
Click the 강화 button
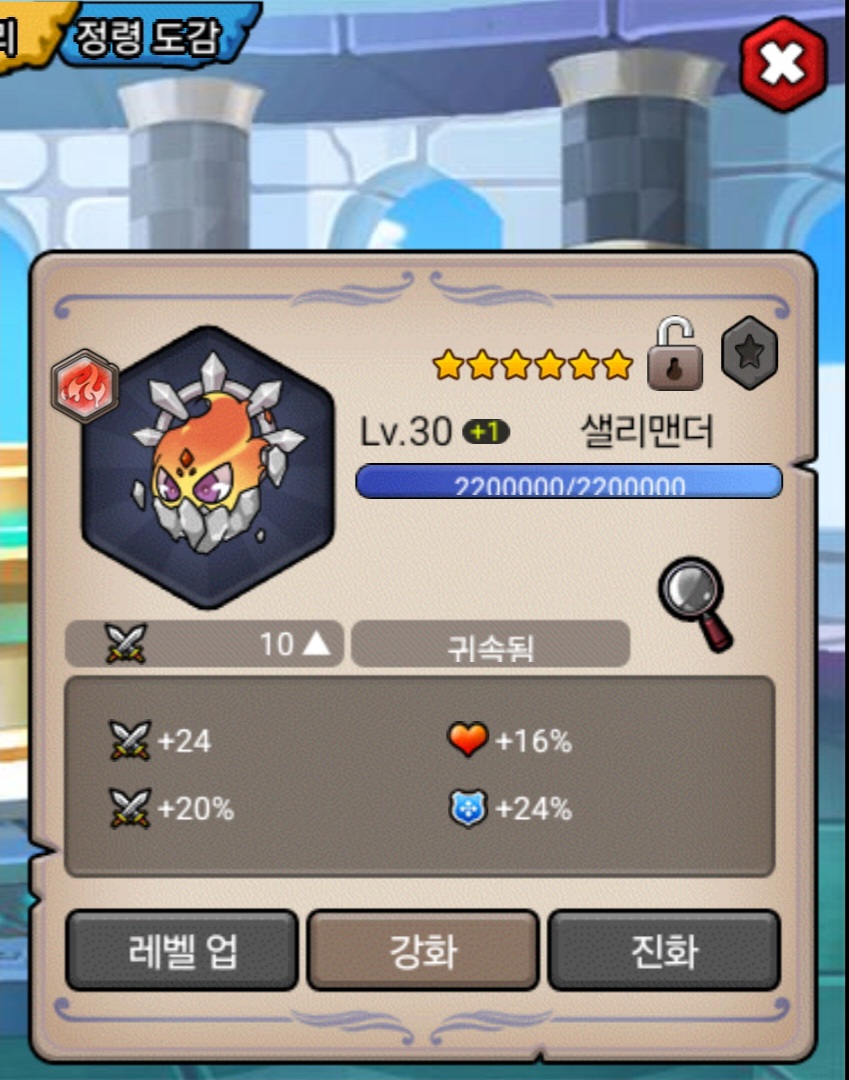point(423,951)
